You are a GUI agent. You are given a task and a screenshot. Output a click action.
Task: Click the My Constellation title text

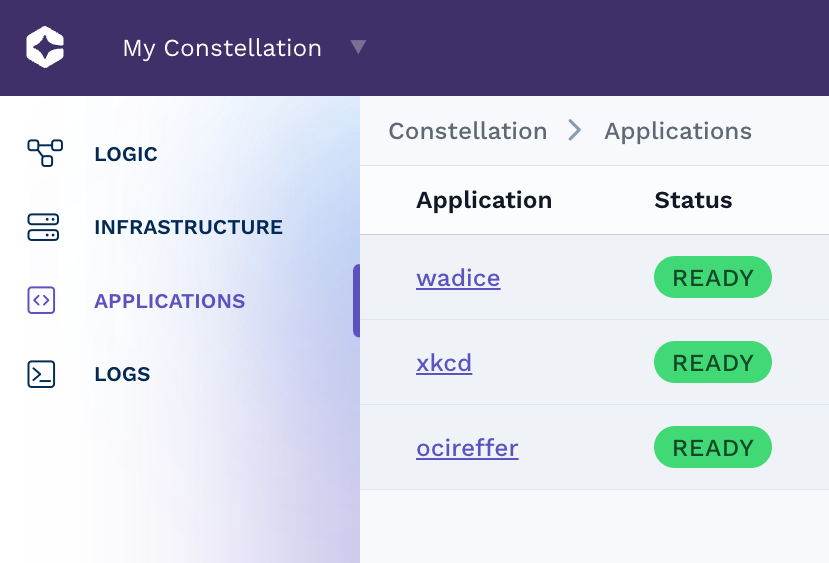222,48
